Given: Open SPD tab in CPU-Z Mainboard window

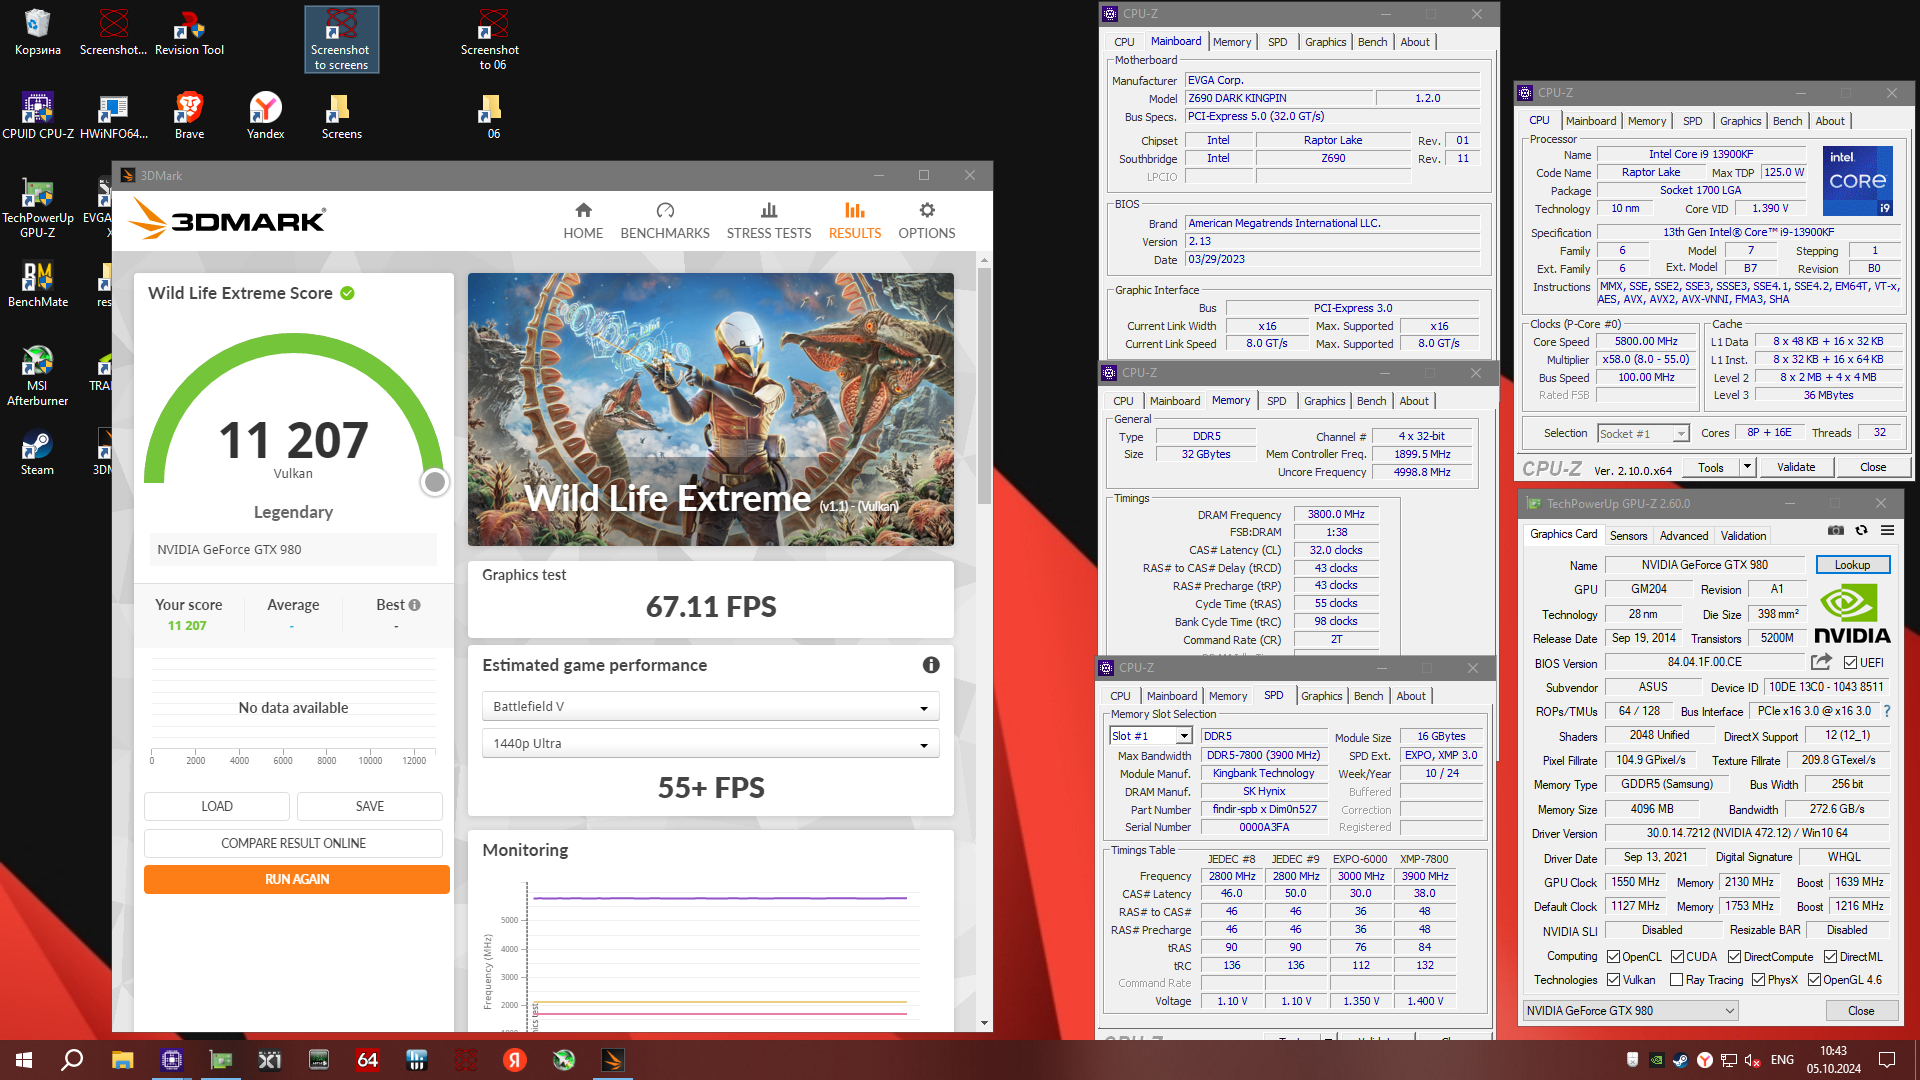Looking at the screenshot, I should (1277, 42).
